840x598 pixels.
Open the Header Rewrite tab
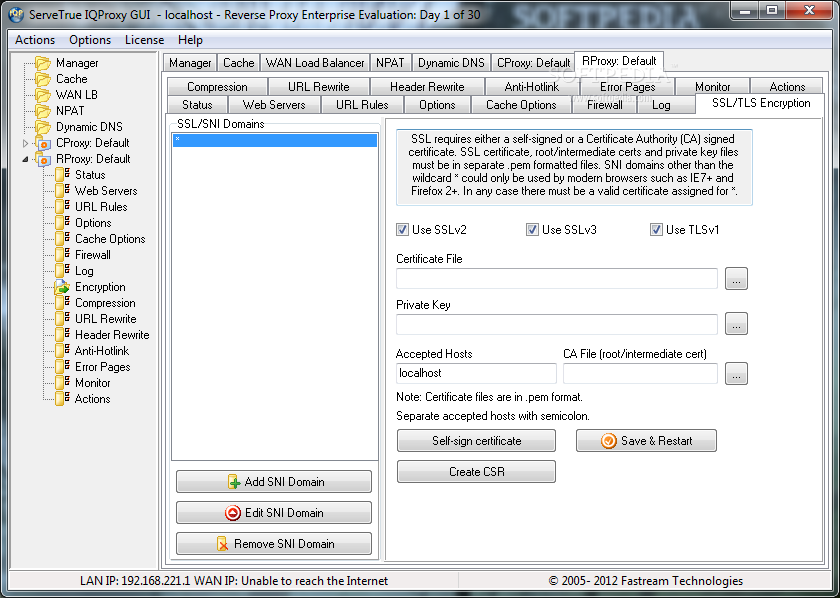(x=427, y=87)
